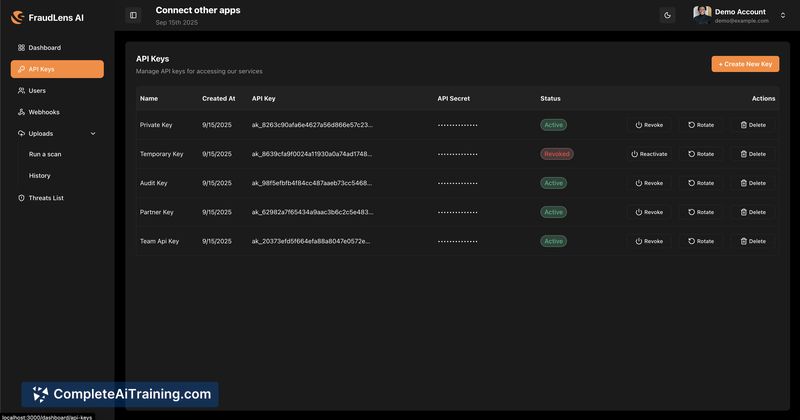The height and width of the screenshot is (420, 800).
Task: Open Run a scan
Action: (45, 154)
